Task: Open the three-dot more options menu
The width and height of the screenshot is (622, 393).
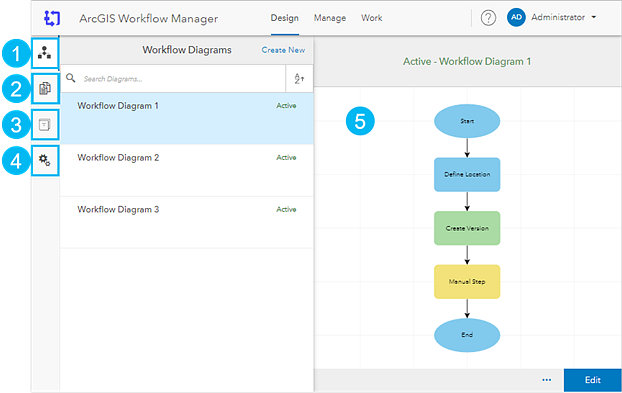Action: pyautogui.click(x=547, y=380)
